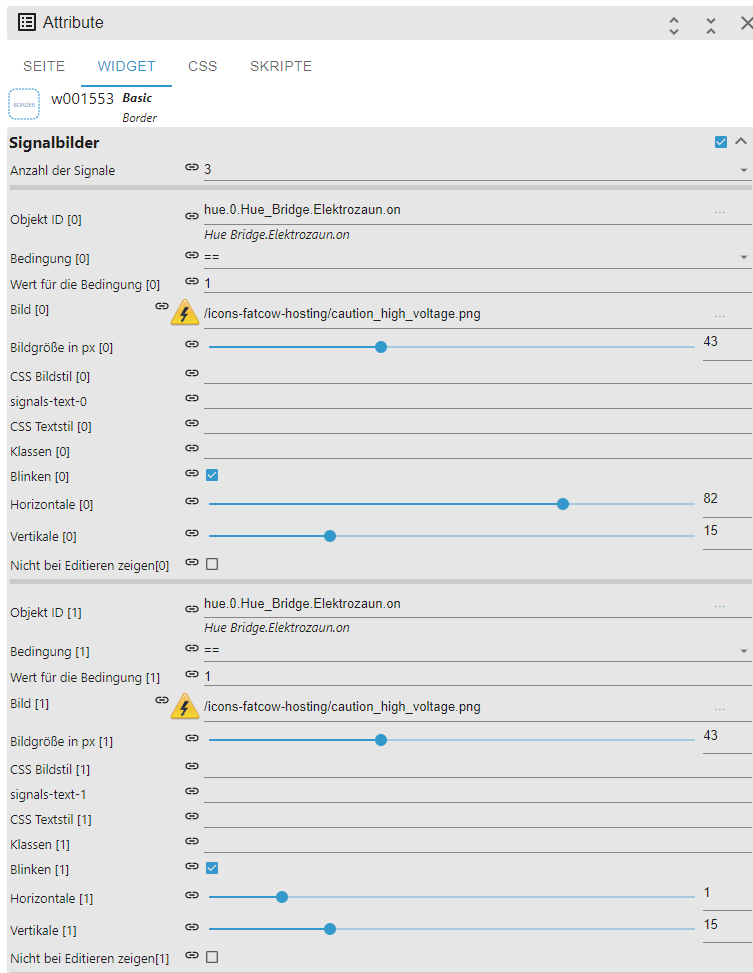Click the link icon next to Blinken [1]

pos(192,867)
